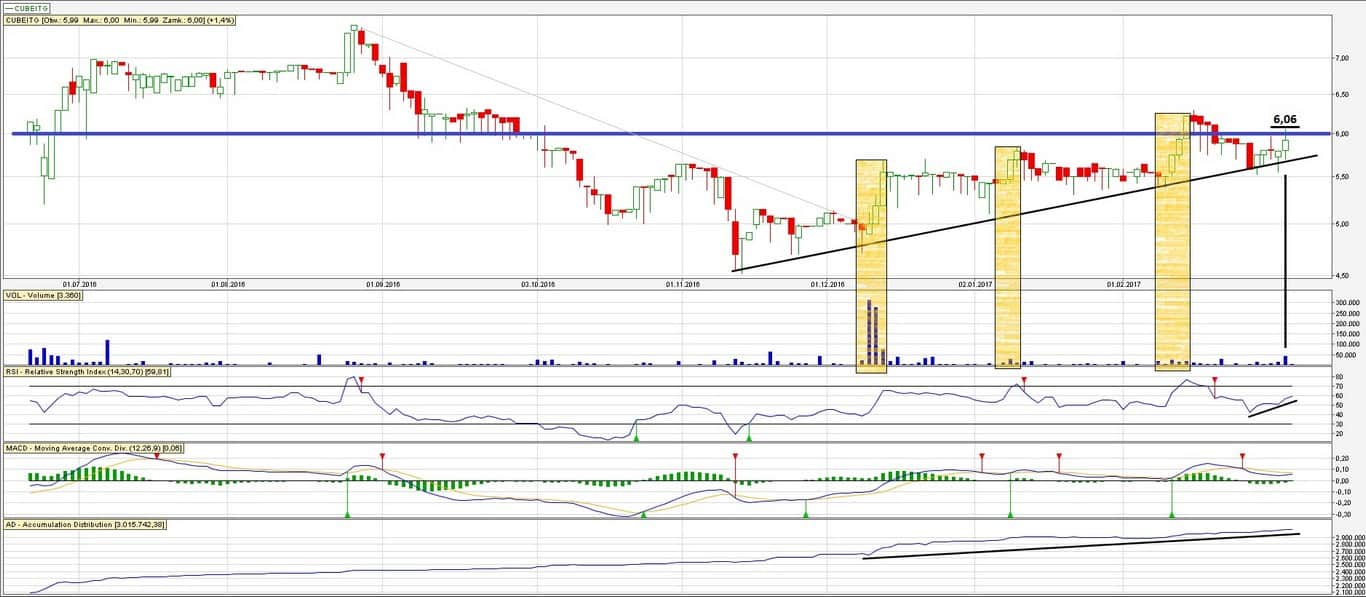Select the short black trendline on the RSI

1272,408
